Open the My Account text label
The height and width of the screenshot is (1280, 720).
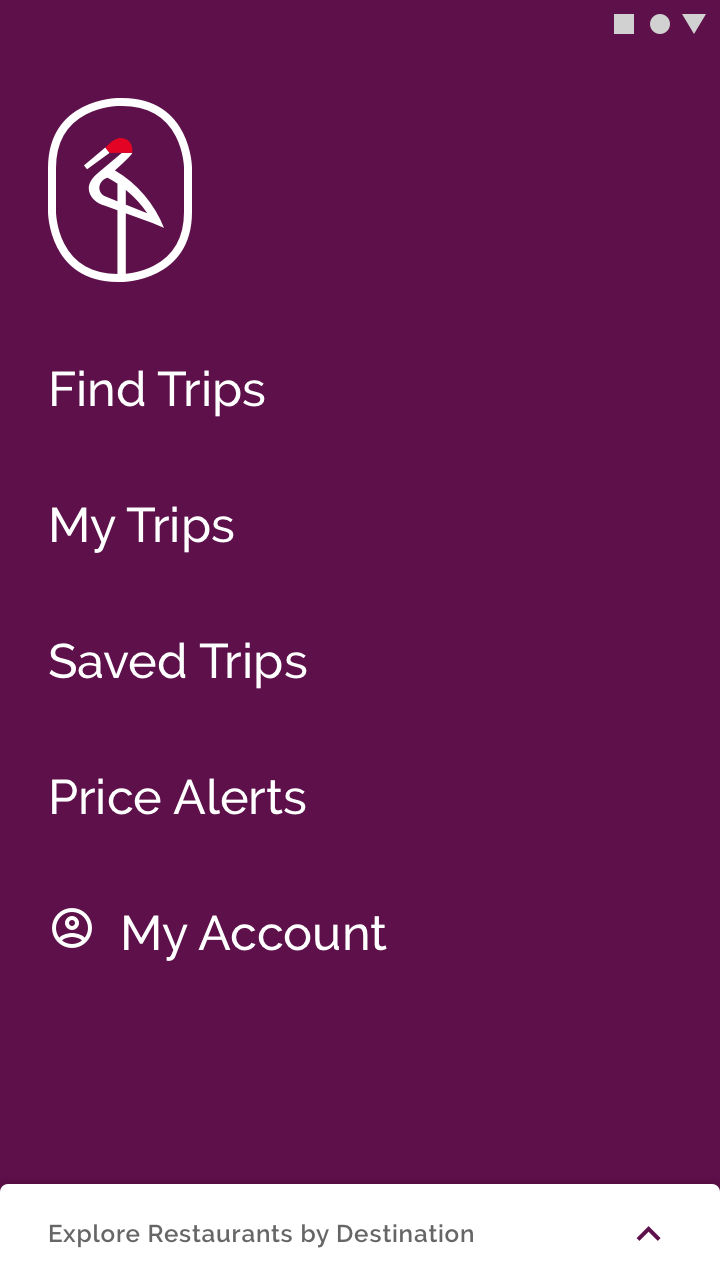tap(253, 934)
